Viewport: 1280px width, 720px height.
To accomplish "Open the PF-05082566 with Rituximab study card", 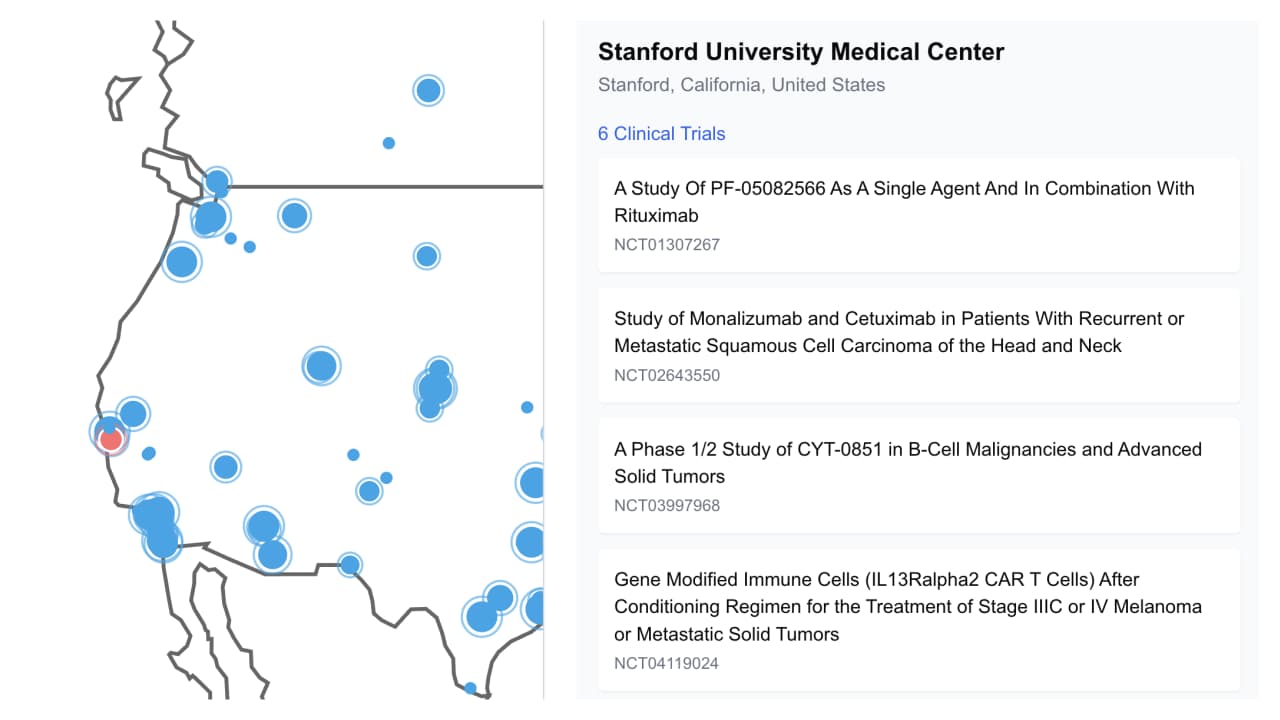I will pos(918,214).
